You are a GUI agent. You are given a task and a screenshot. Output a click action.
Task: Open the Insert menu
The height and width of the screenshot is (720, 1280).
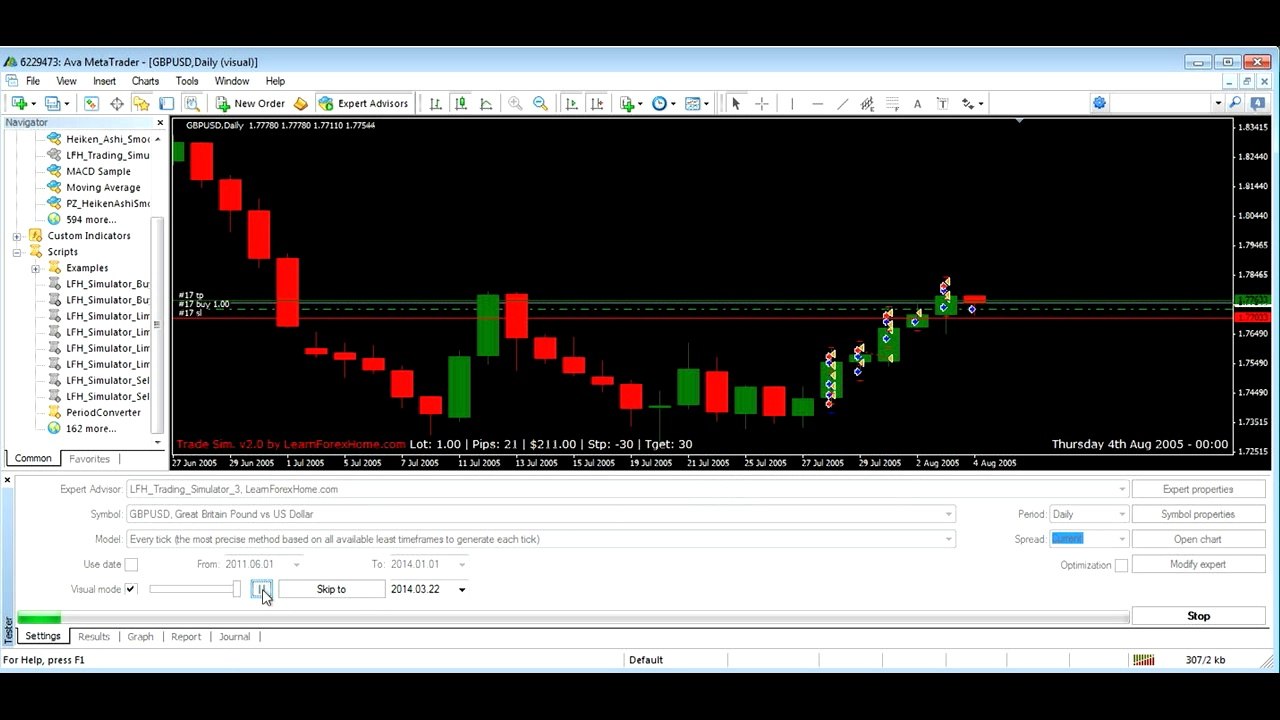click(x=104, y=81)
